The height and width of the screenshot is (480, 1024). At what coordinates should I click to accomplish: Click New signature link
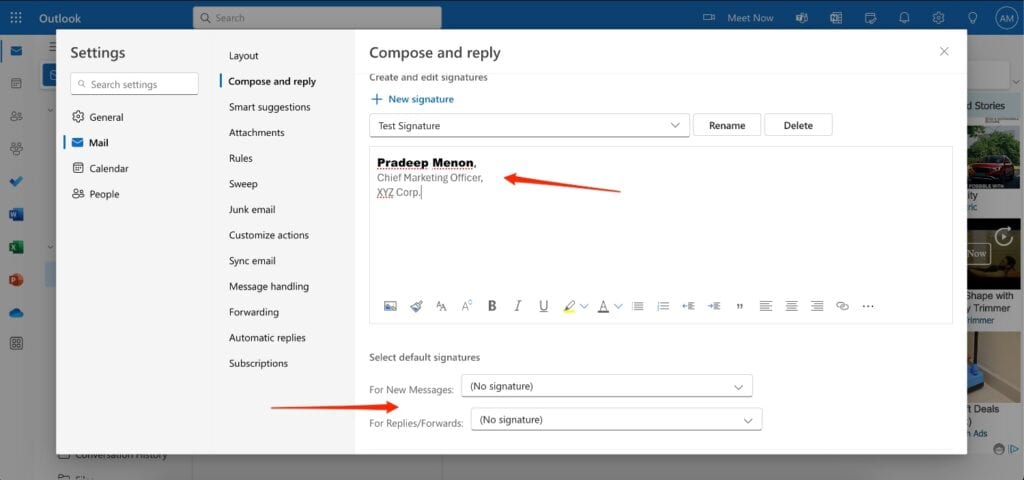412,99
